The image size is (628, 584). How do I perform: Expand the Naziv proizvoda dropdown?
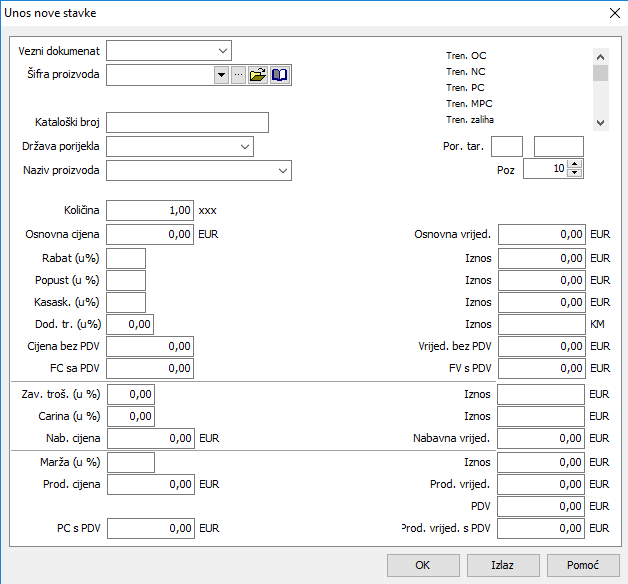coord(283,171)
